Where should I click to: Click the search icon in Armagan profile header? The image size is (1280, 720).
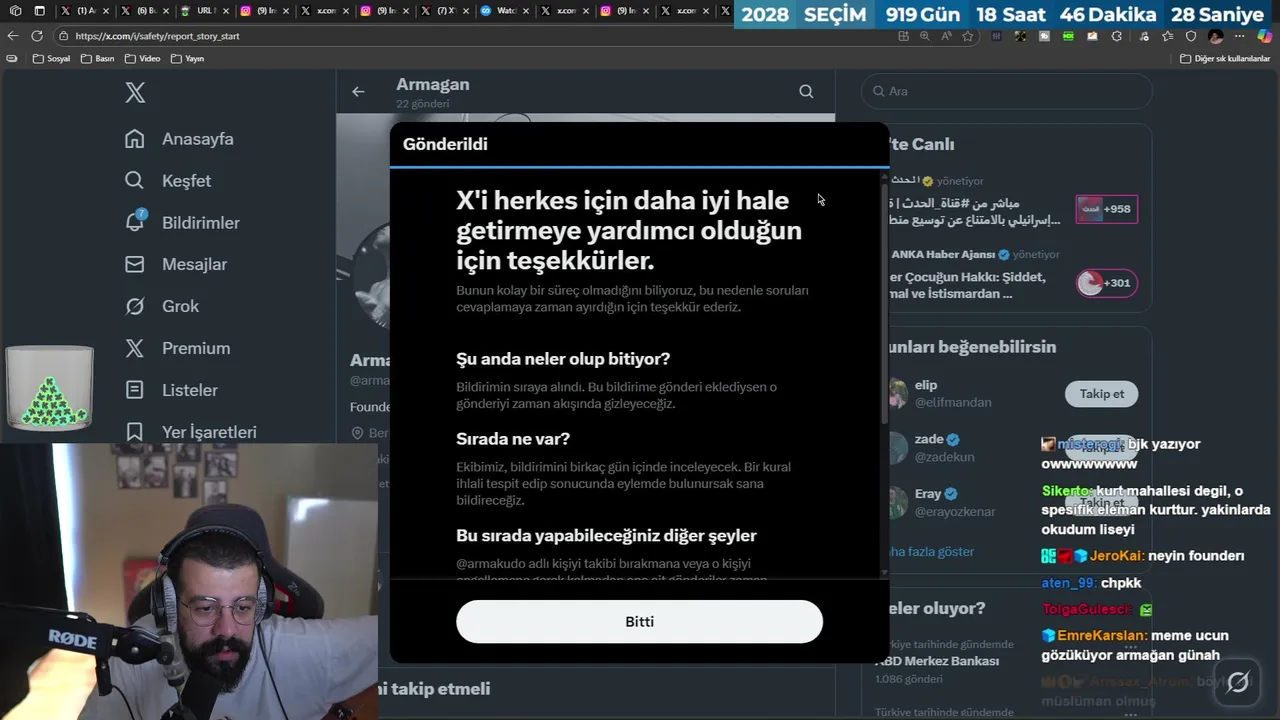pyautogui.click(x=806, y=91)
